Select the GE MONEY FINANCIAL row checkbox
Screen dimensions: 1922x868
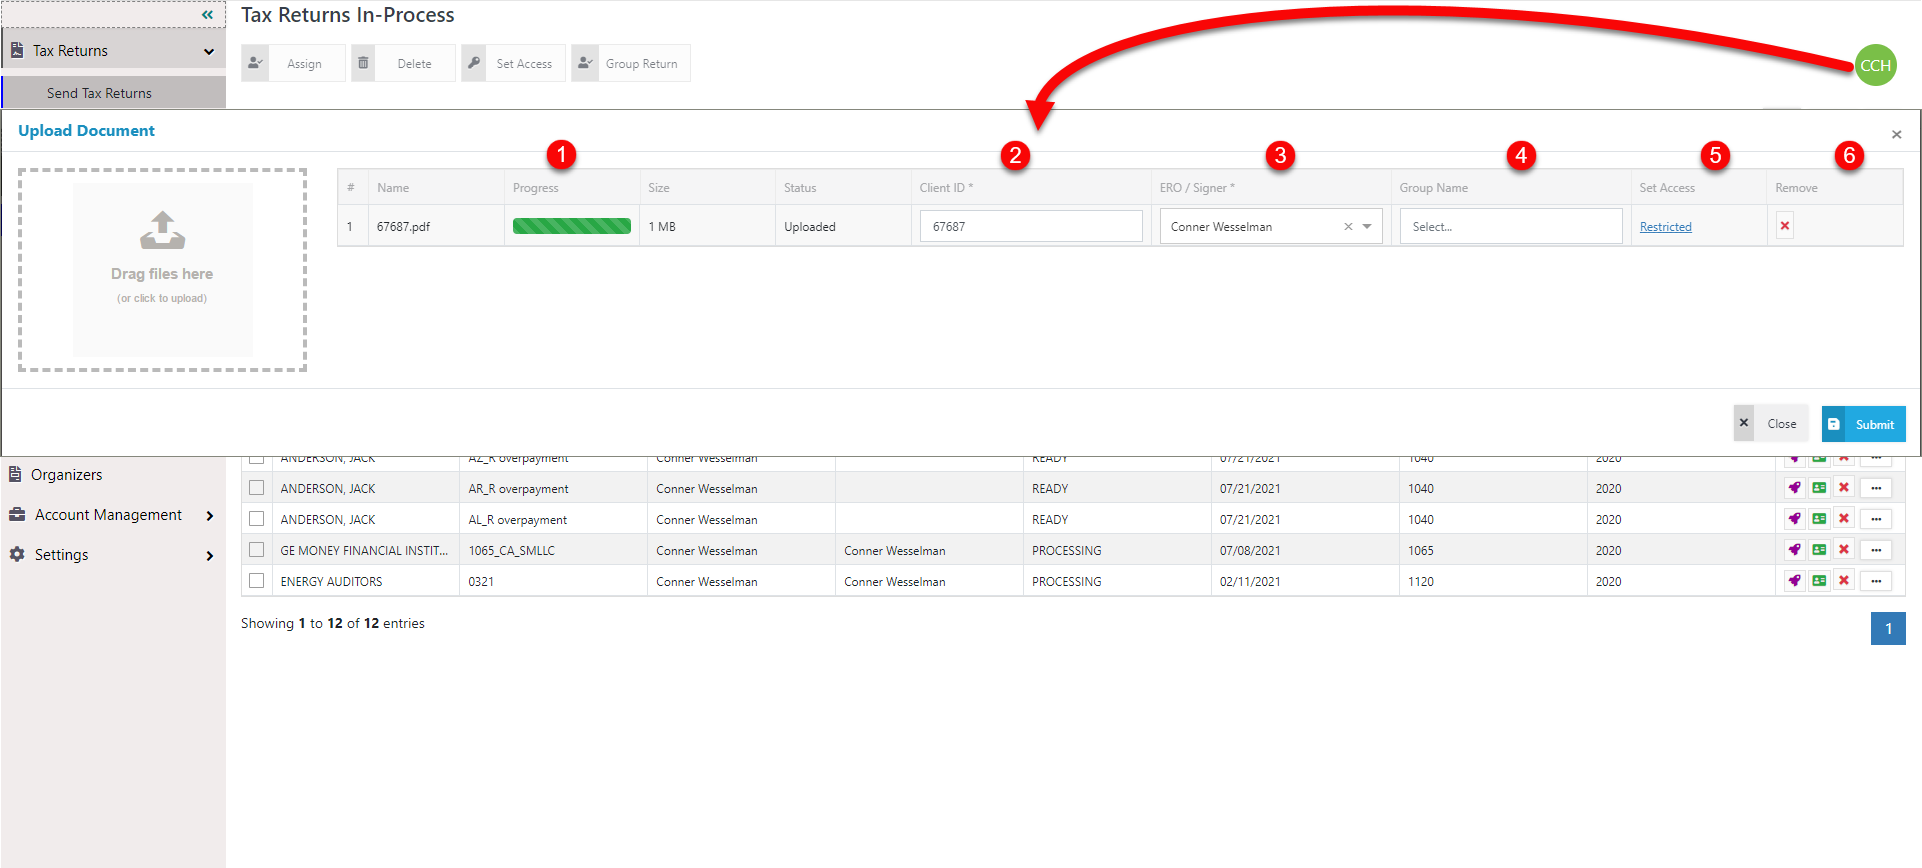(x=257, y=550)
